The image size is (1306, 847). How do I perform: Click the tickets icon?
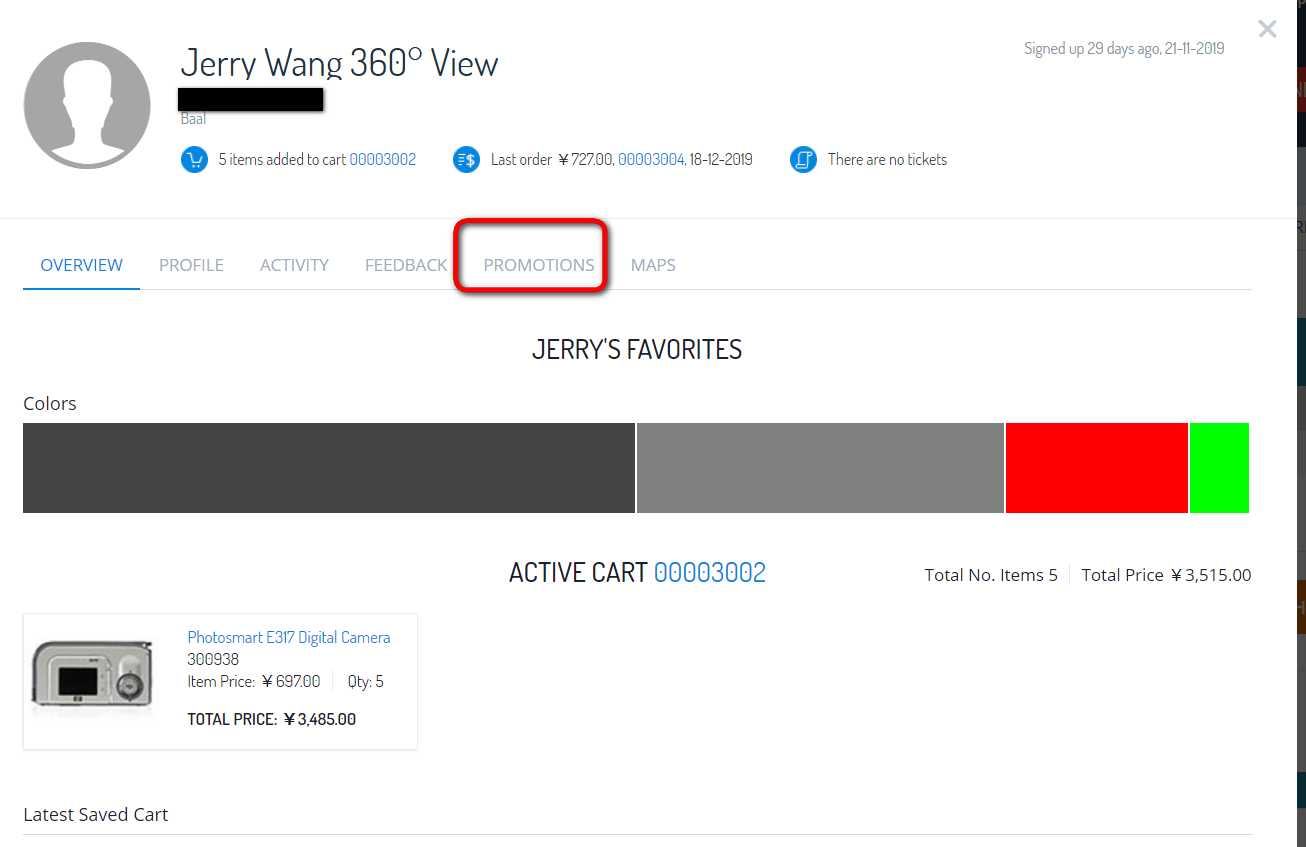click(803, 159)
